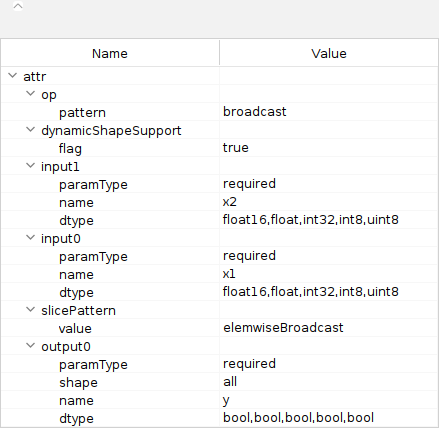This screenshot has width=439, height=428.
Task: Collapse the input0 node chevron
Action: tap(31, 238)
